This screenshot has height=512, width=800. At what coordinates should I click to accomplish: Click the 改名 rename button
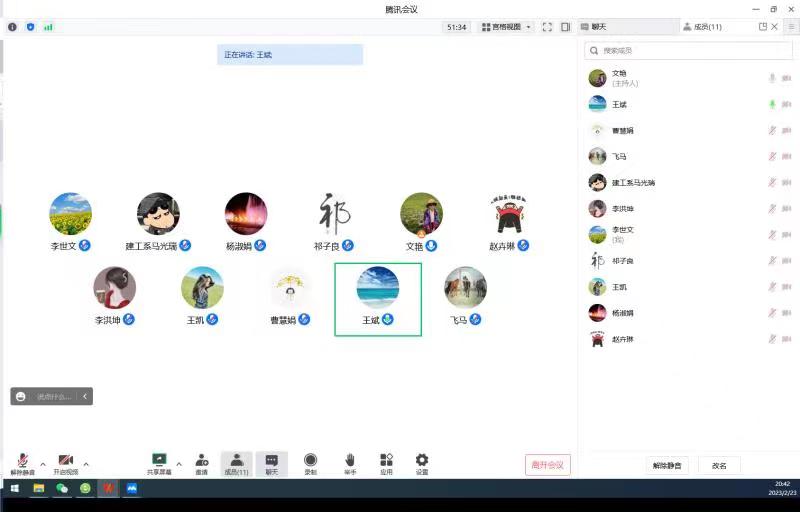[719, 465]
